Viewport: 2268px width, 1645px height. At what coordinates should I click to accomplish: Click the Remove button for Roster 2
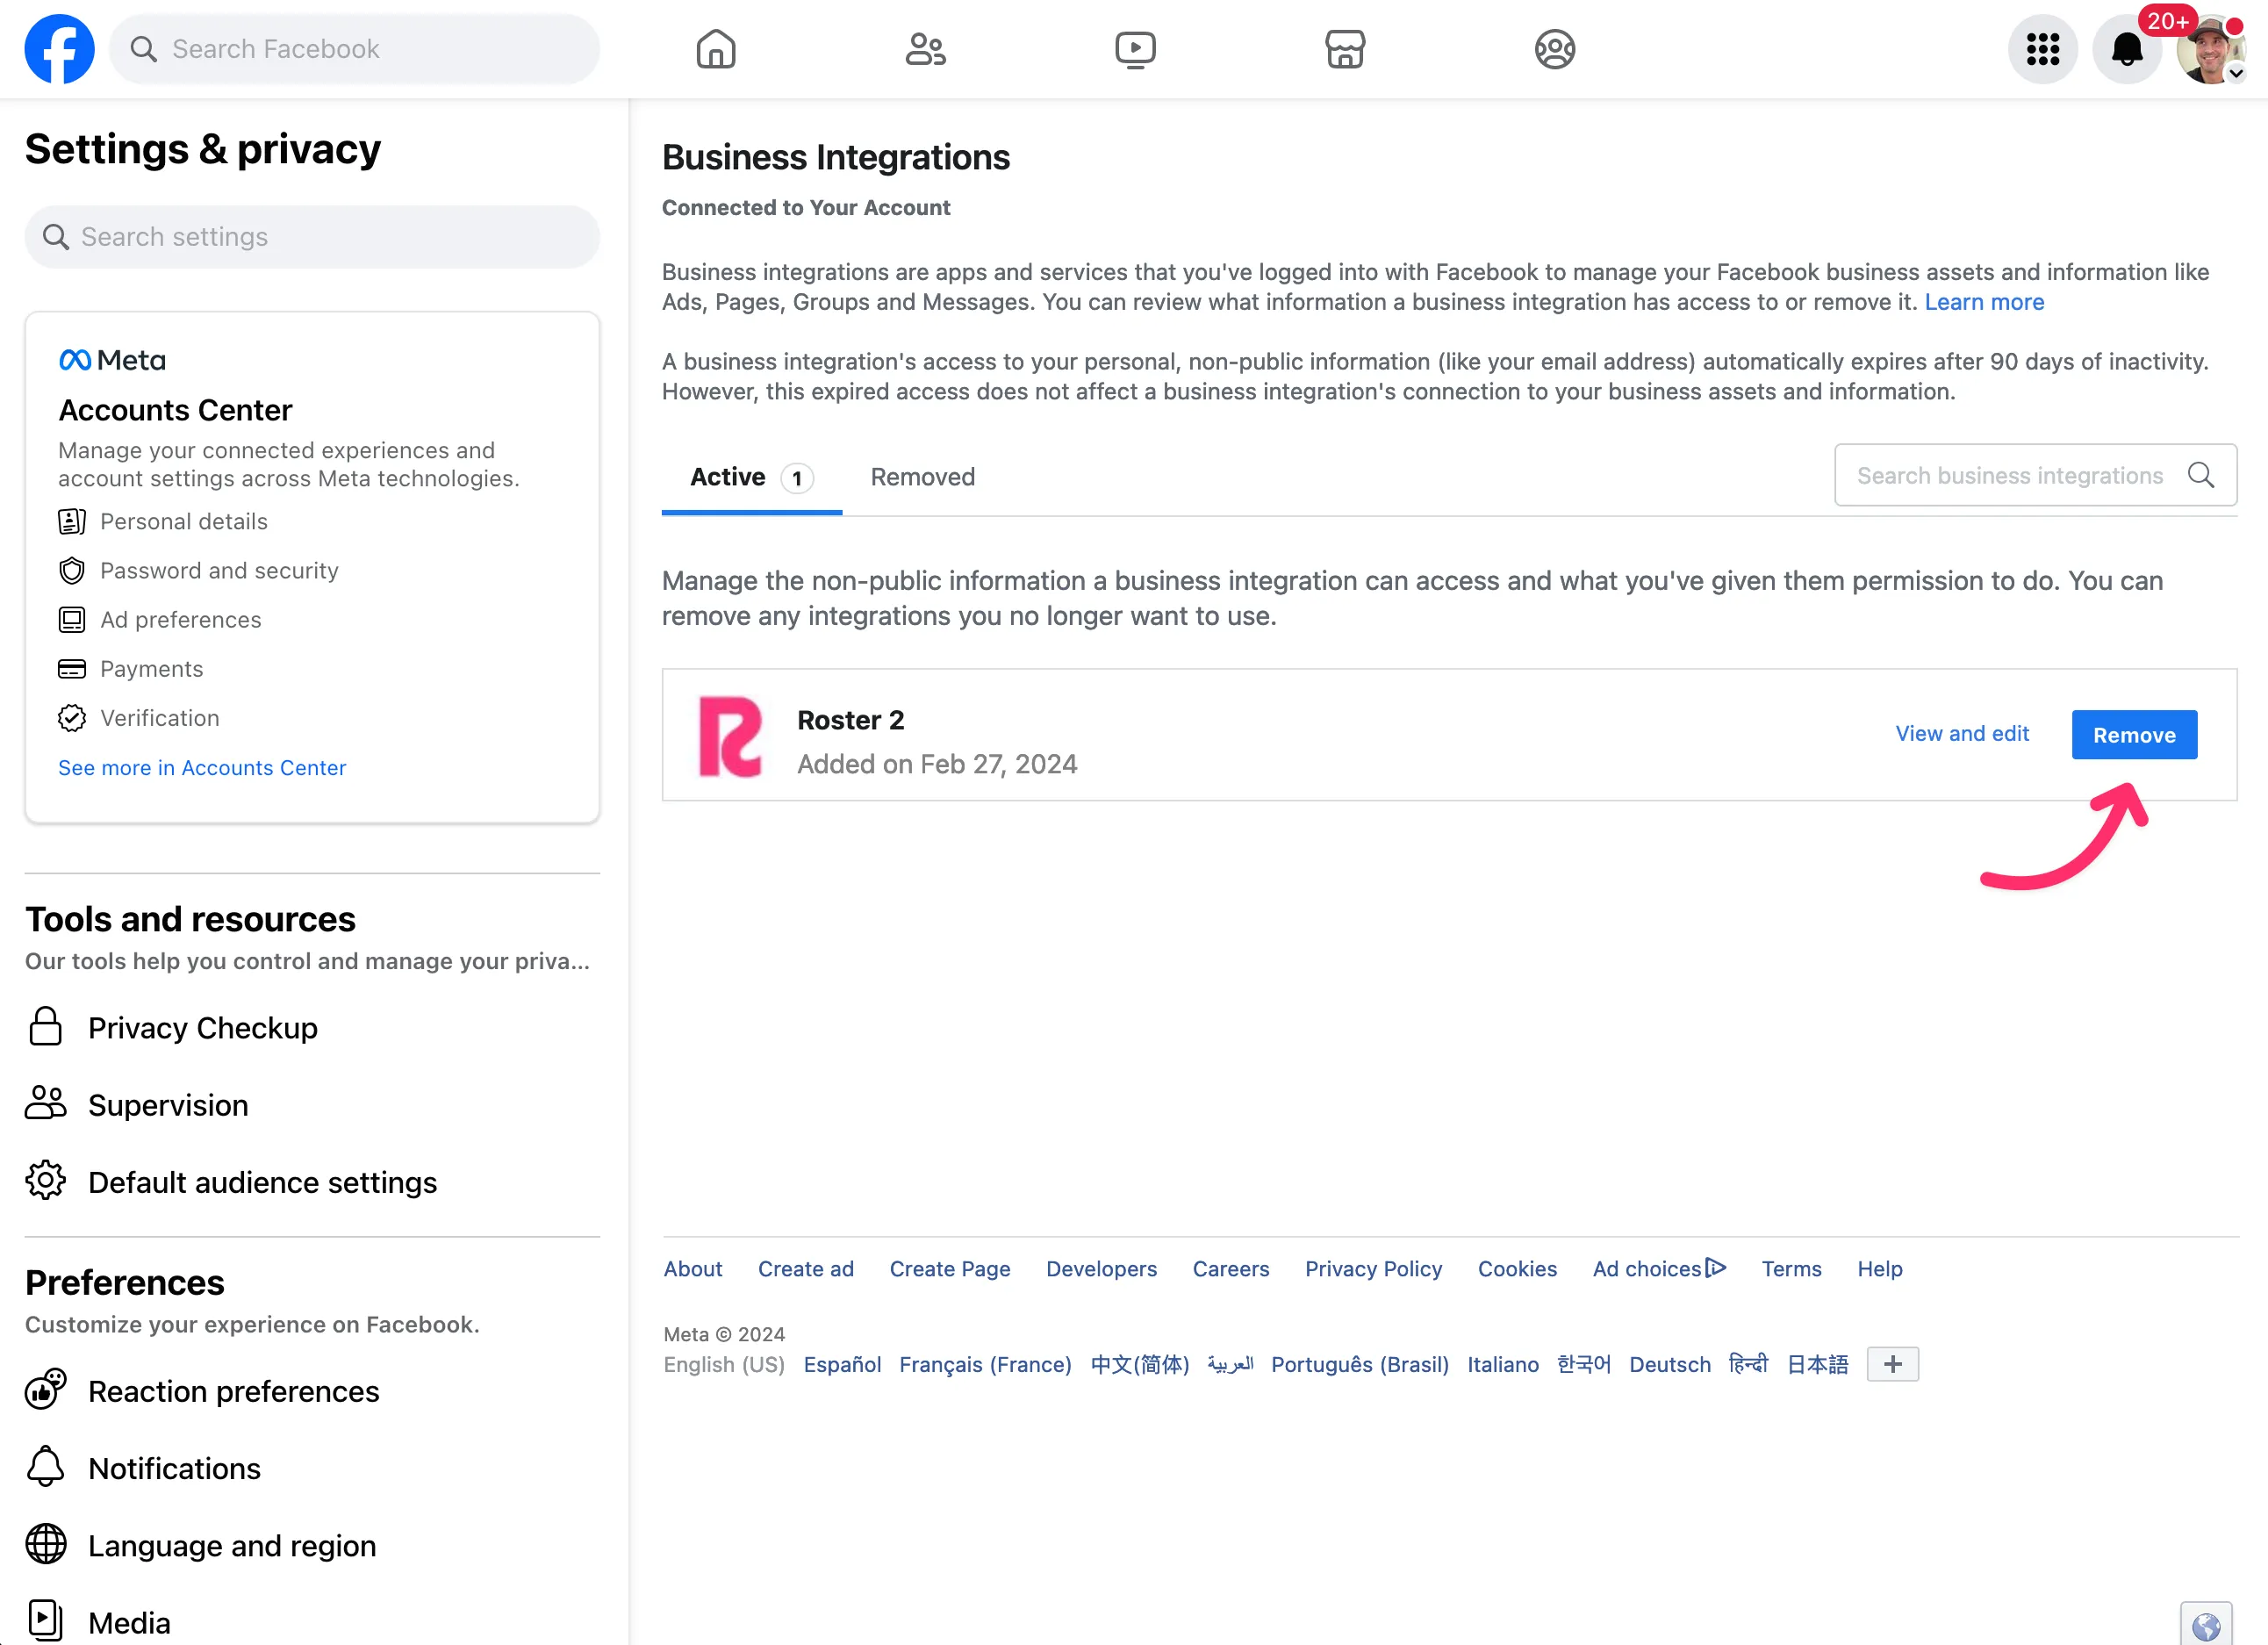(x=2134, y=735)
